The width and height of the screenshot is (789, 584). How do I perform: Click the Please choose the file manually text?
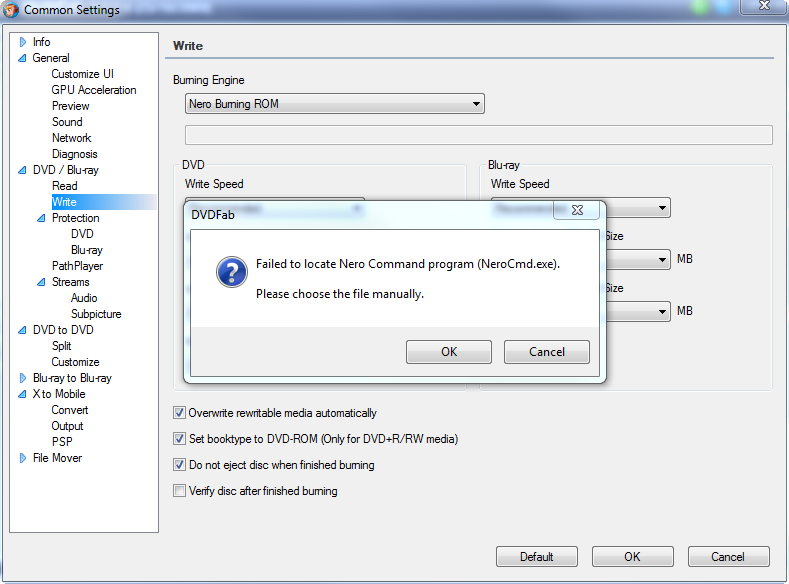click(340, 294)
